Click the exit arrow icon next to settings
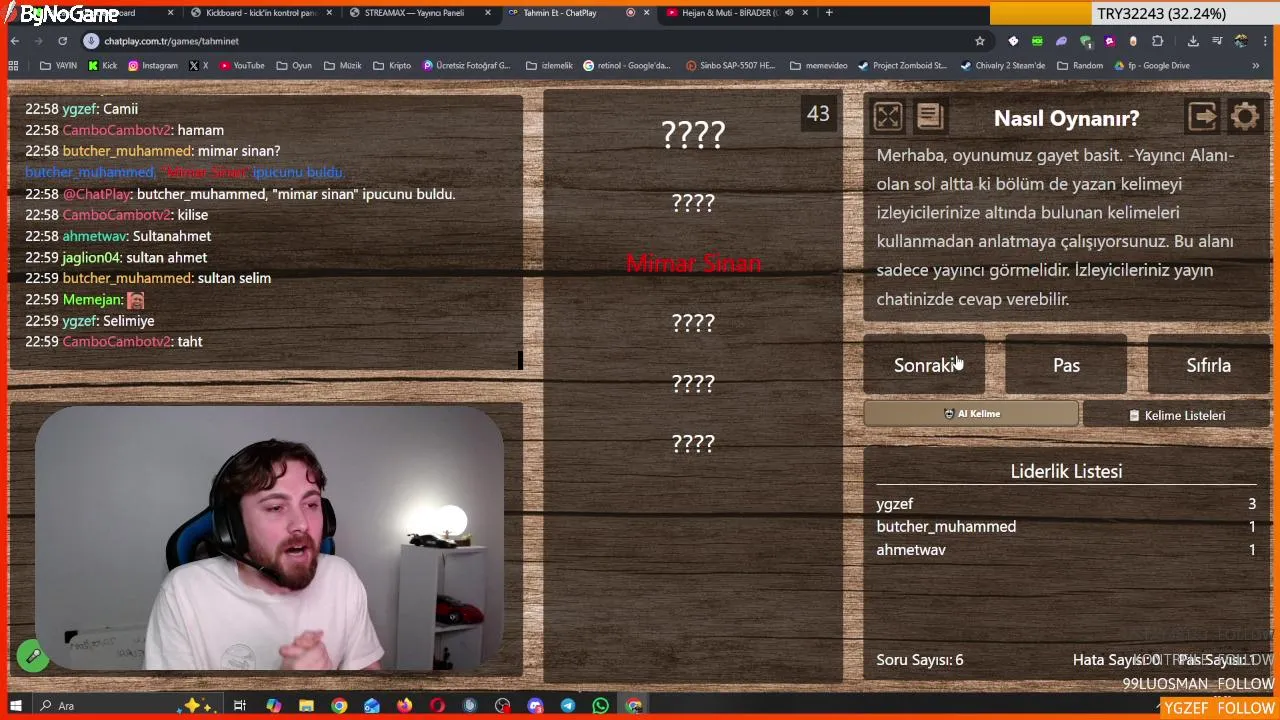The image size is (1280, 720). (x=1202, y=117)
